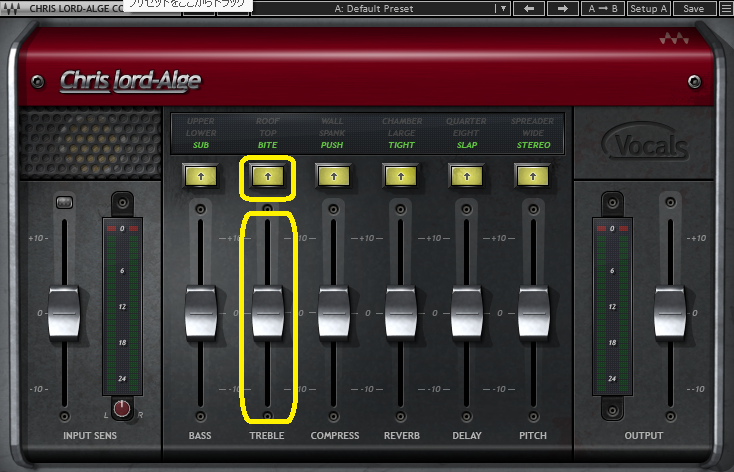Click the red L/R balance knob

coord(122,408)
